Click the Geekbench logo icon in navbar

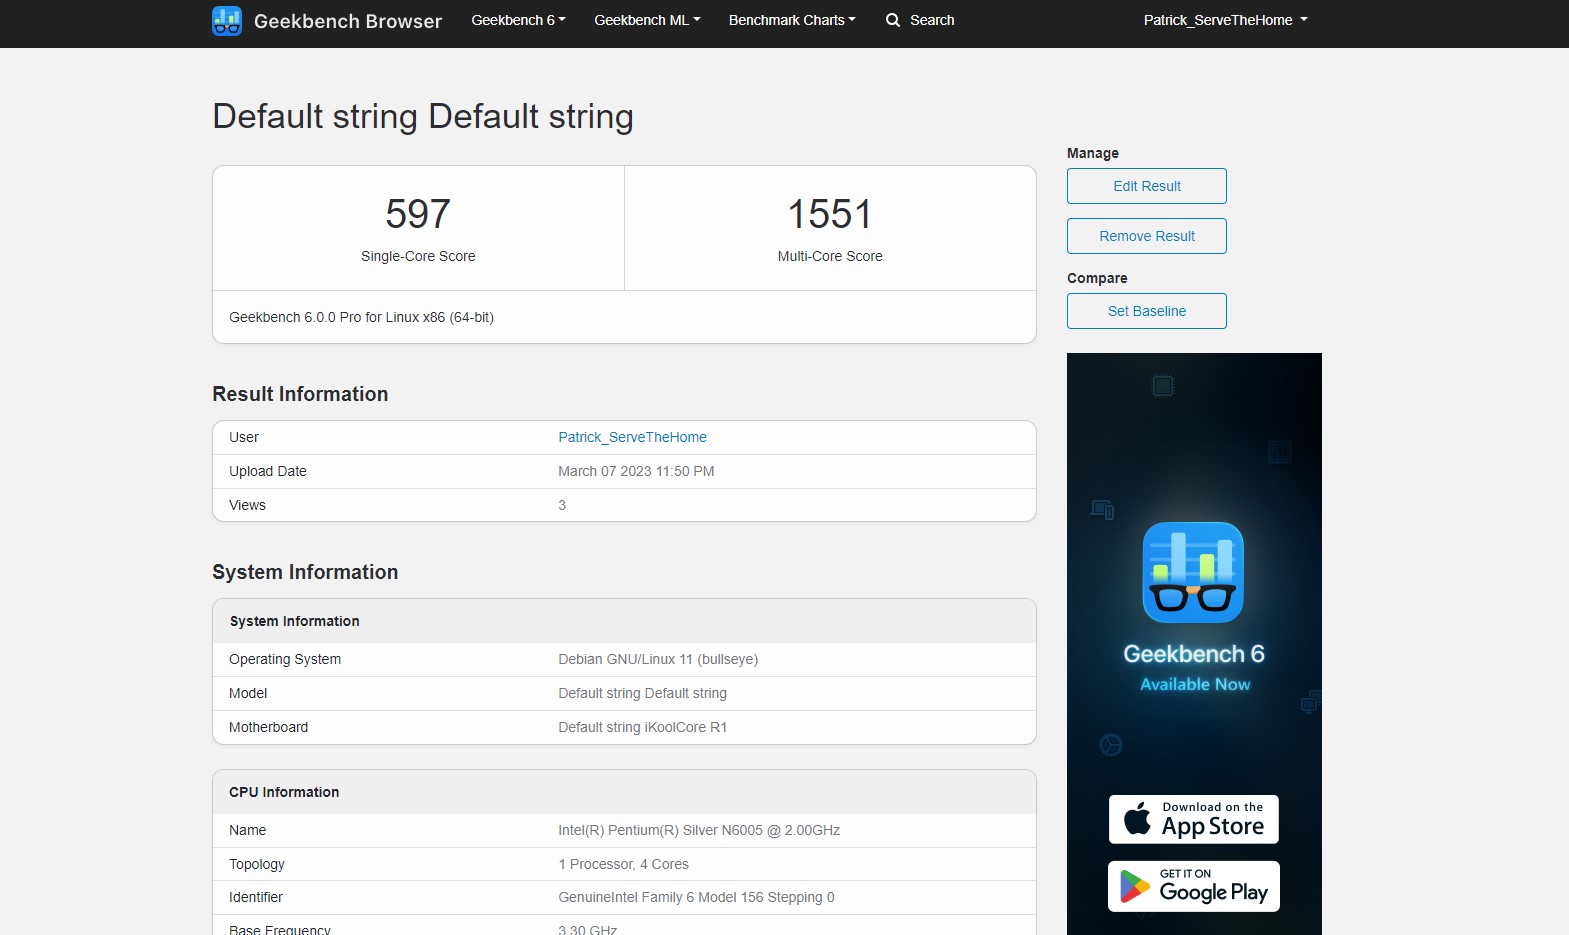[227, 21]
